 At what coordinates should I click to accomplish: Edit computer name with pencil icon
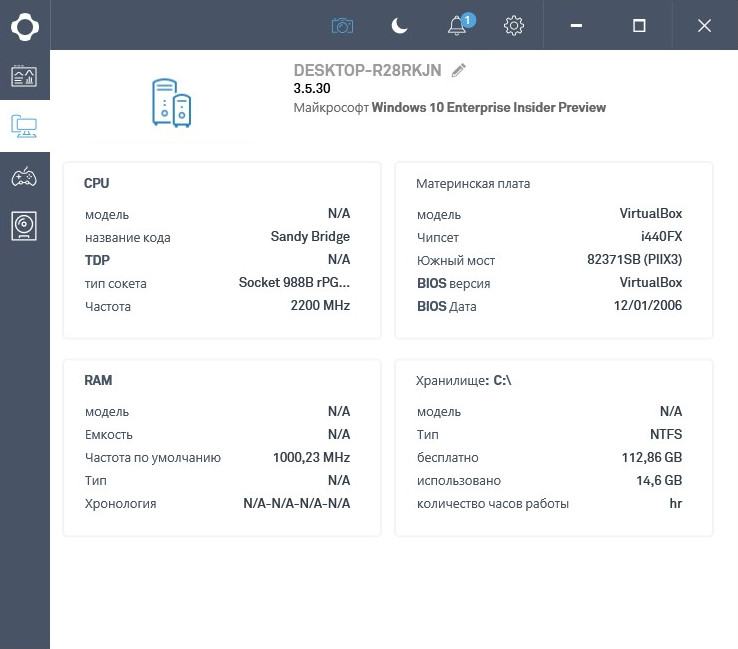[x=459, y=70]
